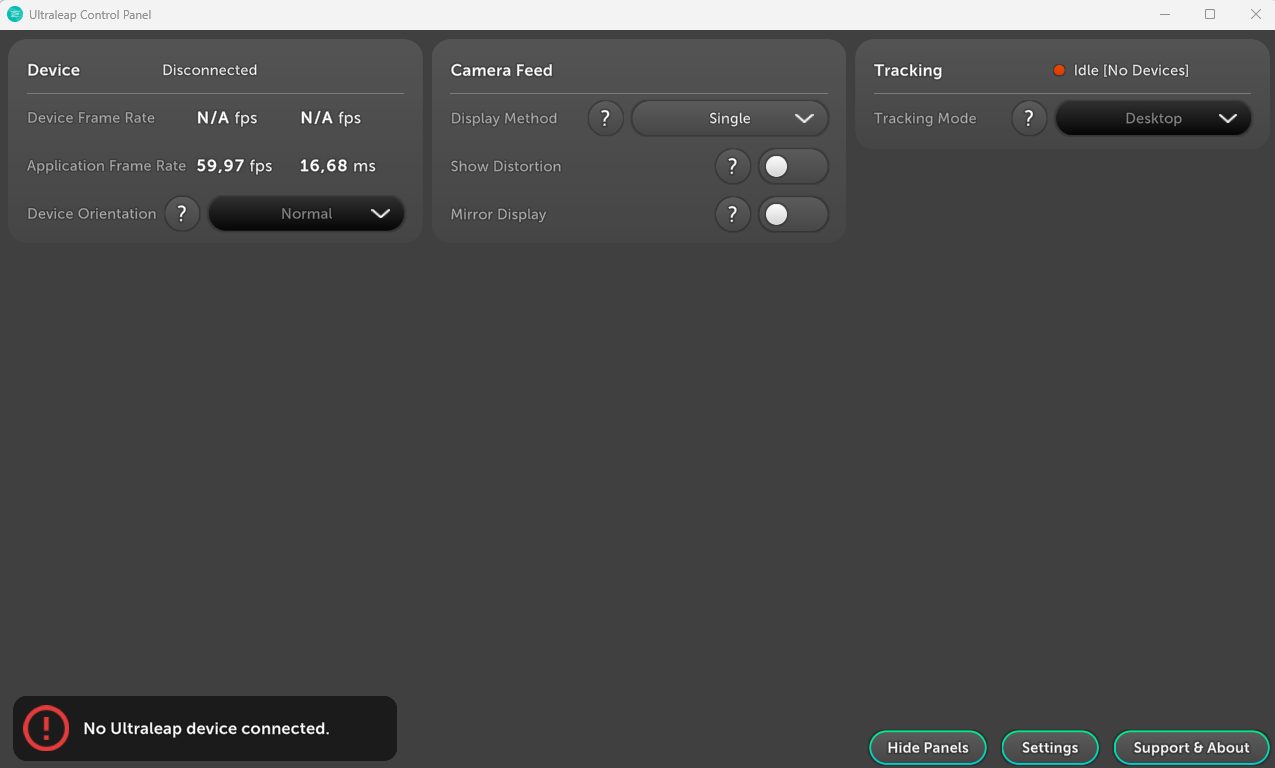This screenshot has width=1275, height=768.
Task: Click the No Ultraleap device connected message
Action: coord(206,728)
